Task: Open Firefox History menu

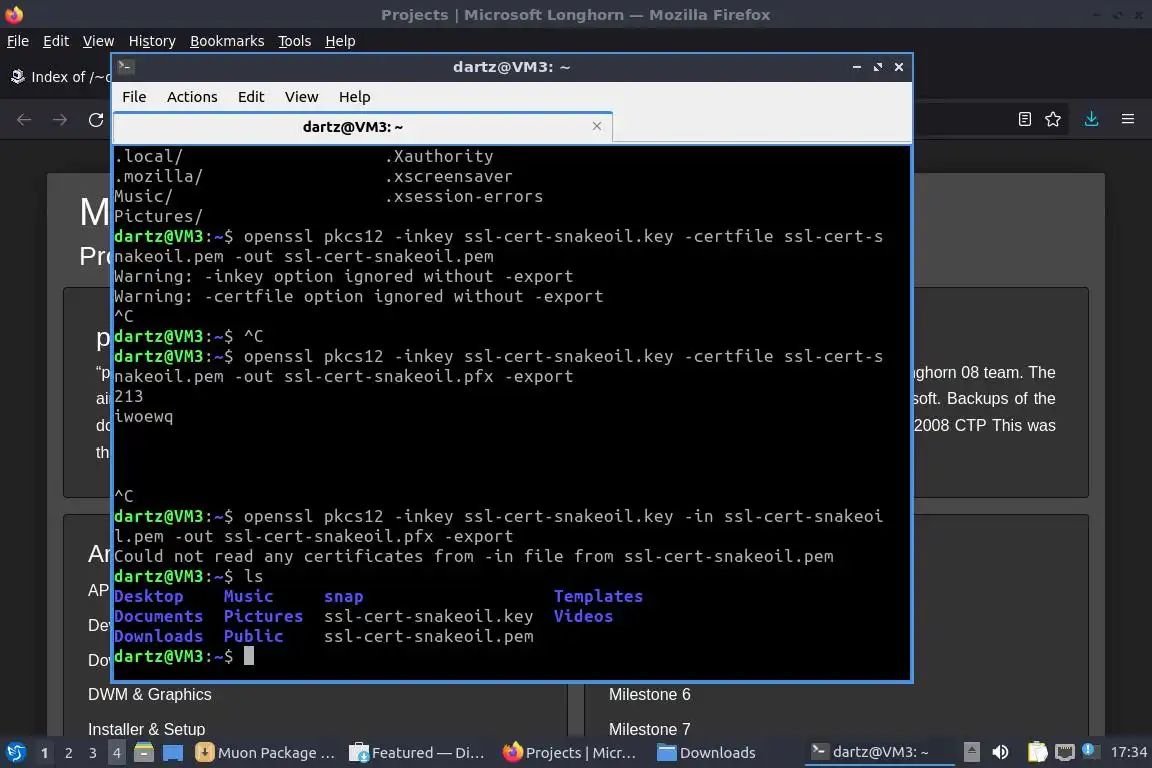Action: (152, 41)
